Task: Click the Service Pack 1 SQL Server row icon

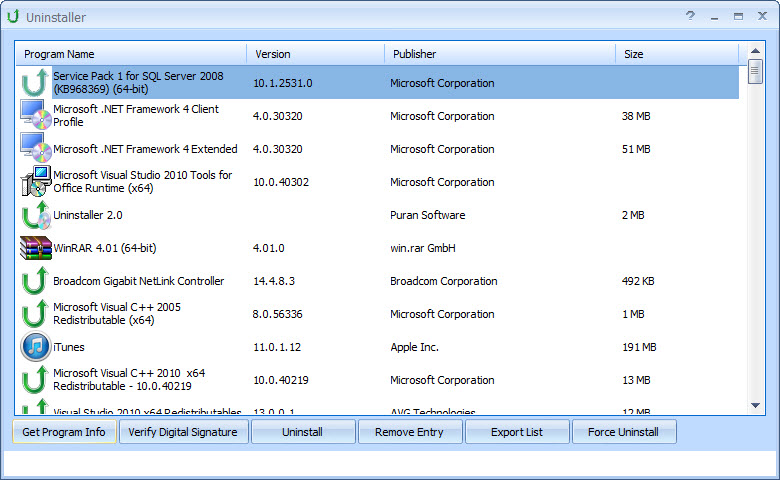Action: pos(35,83)
